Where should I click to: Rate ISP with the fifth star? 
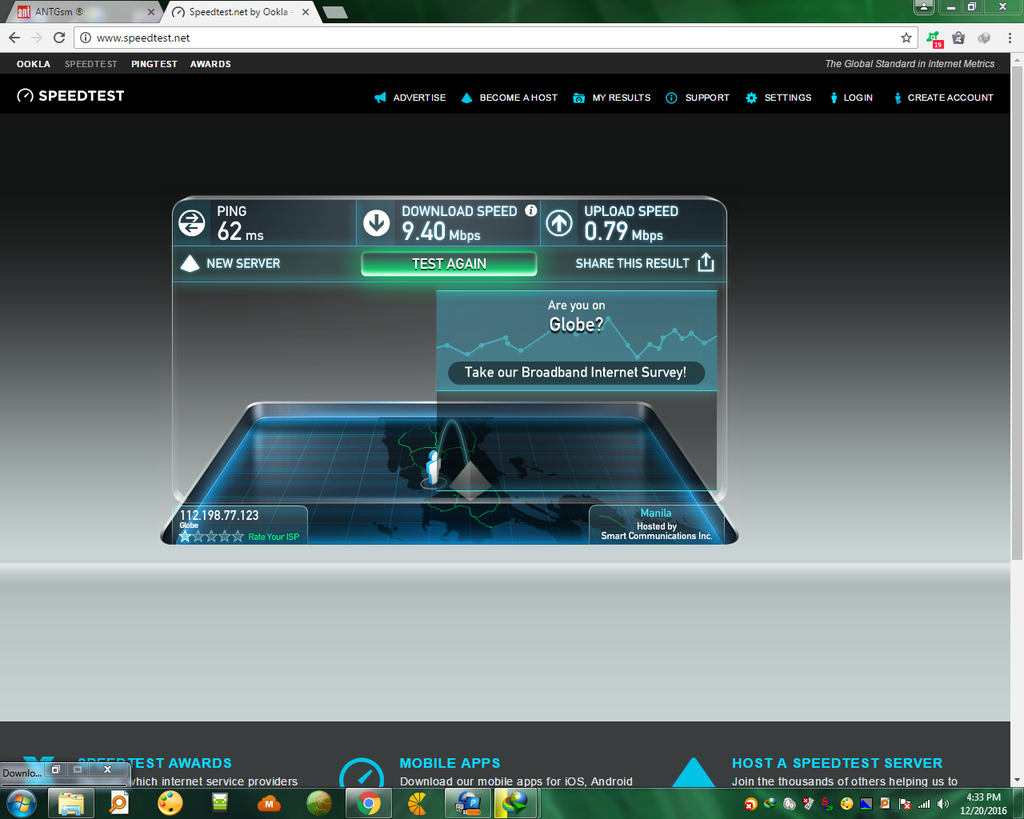coord(237,536)
